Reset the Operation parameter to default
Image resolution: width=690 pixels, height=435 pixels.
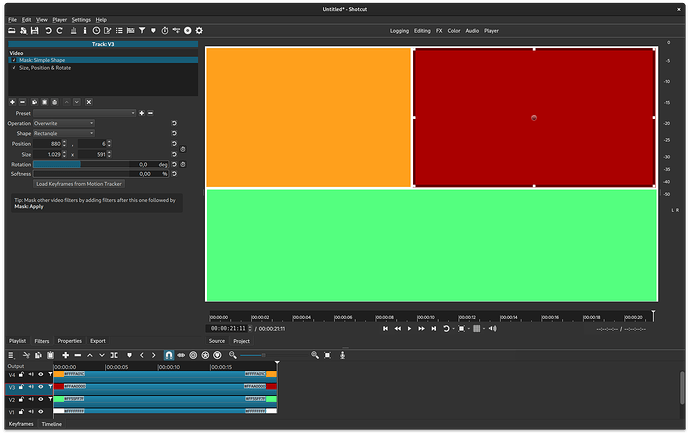(173, 123)
